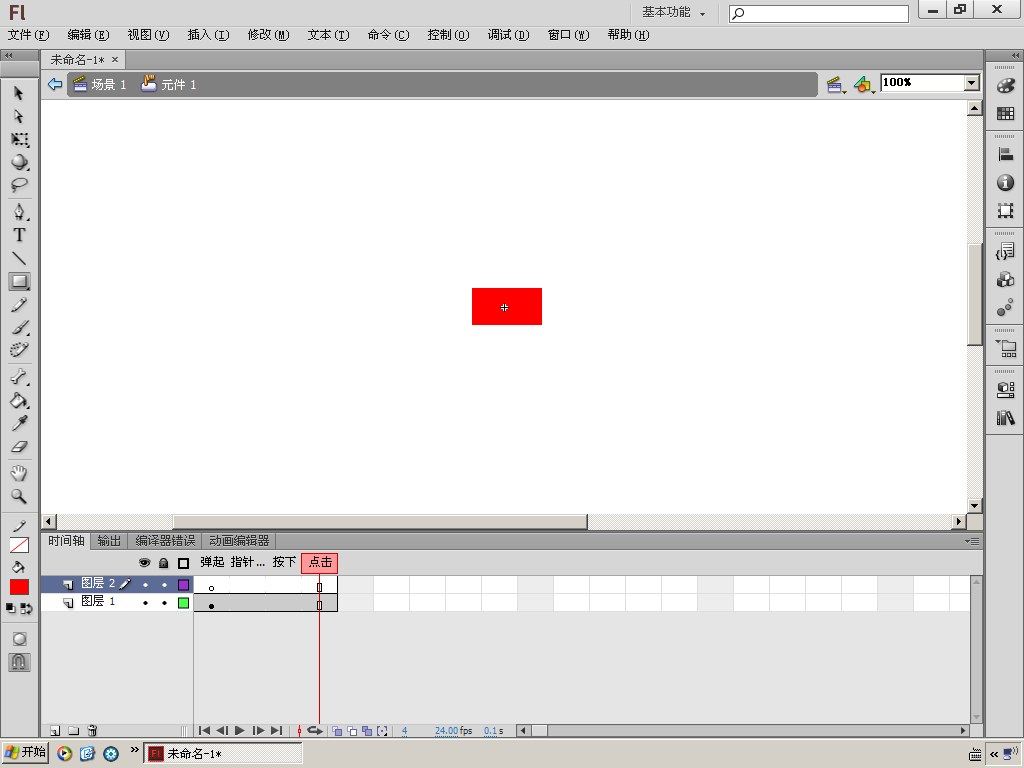Open the Color panel palette icon
The image size is (1024, 768).
point(1006,86)
